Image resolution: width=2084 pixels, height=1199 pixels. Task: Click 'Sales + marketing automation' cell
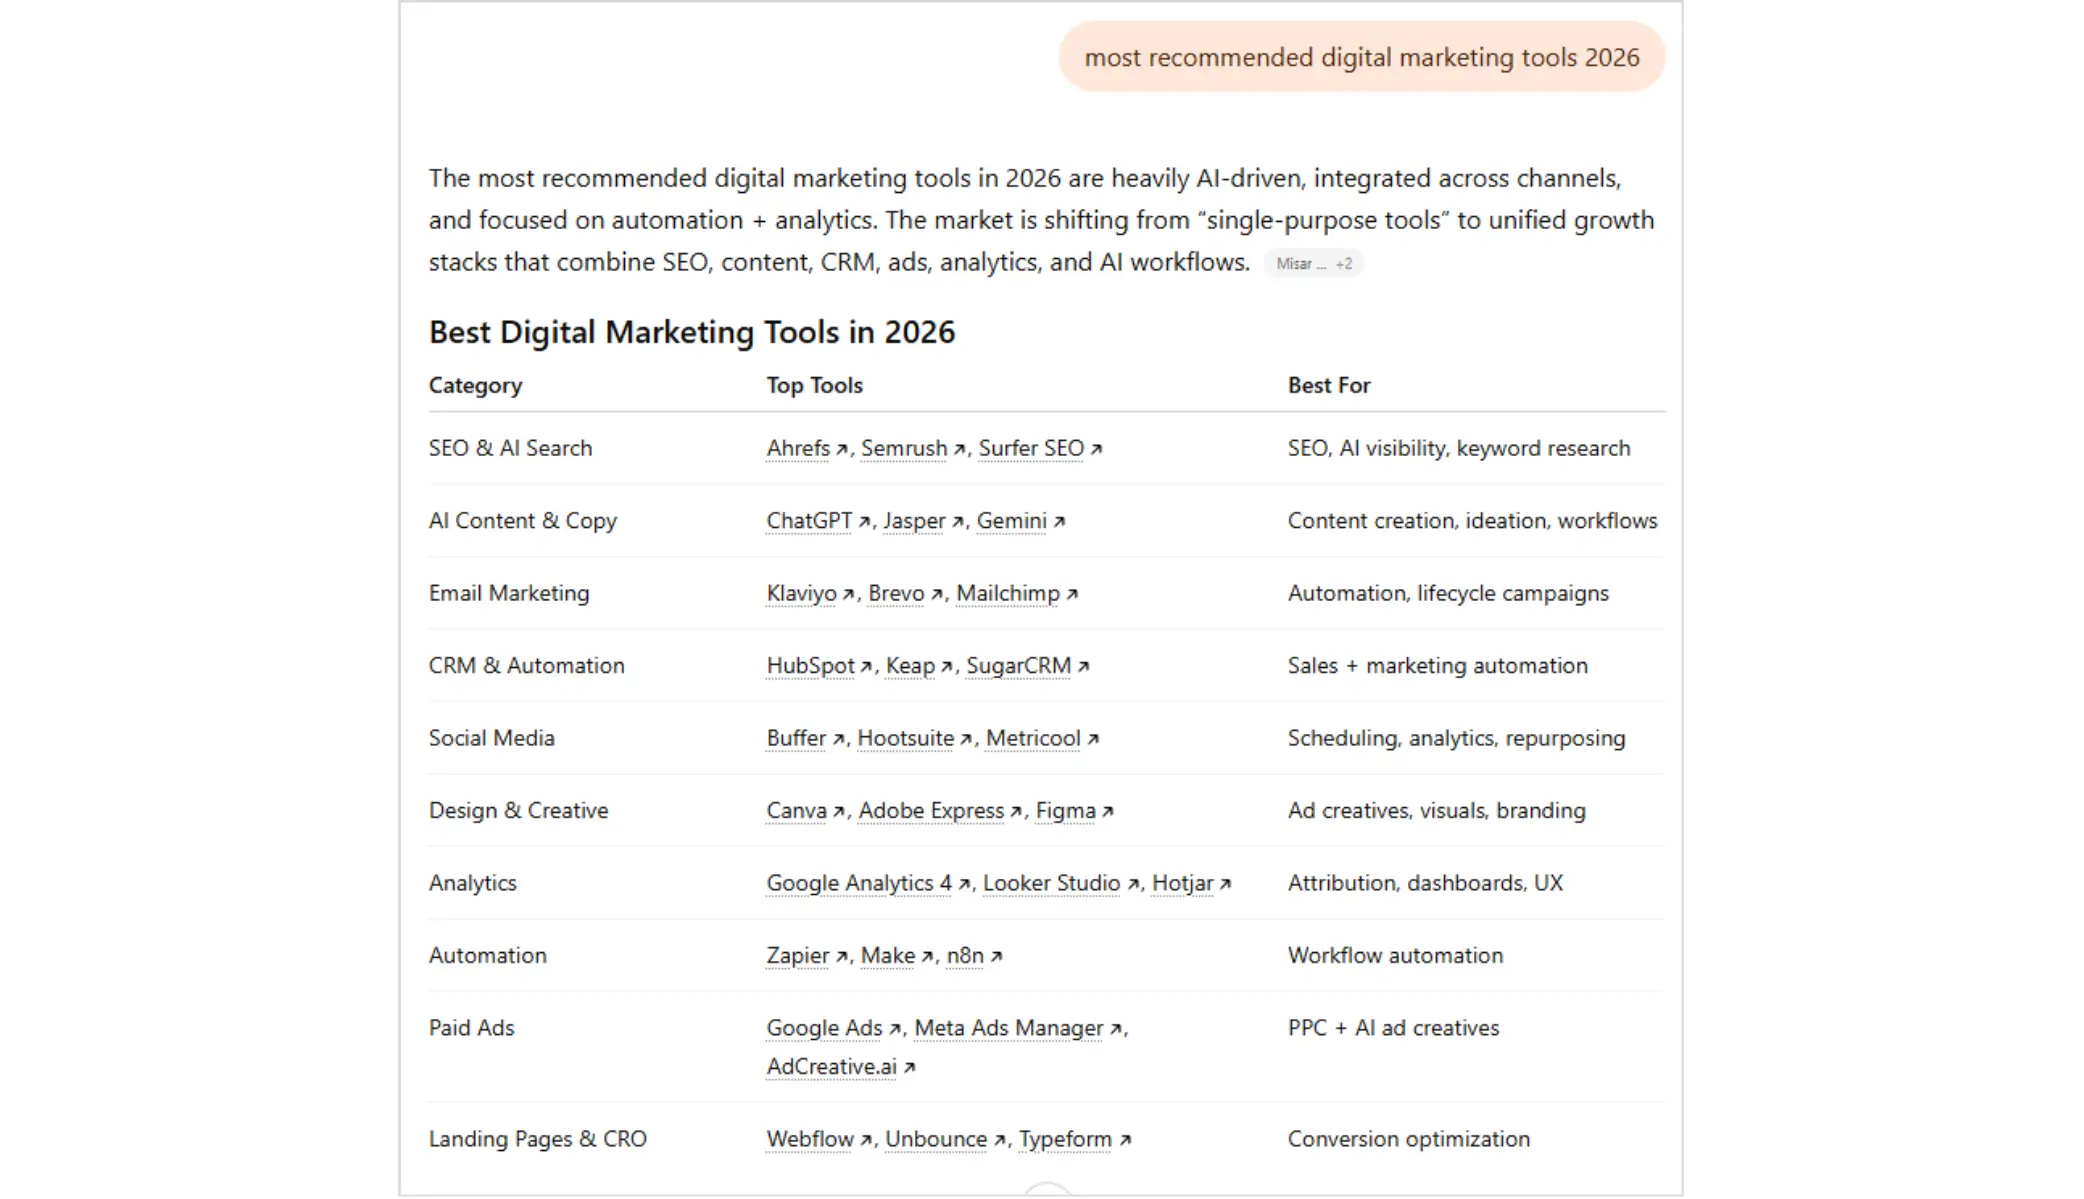click(x=1437, y=666)
